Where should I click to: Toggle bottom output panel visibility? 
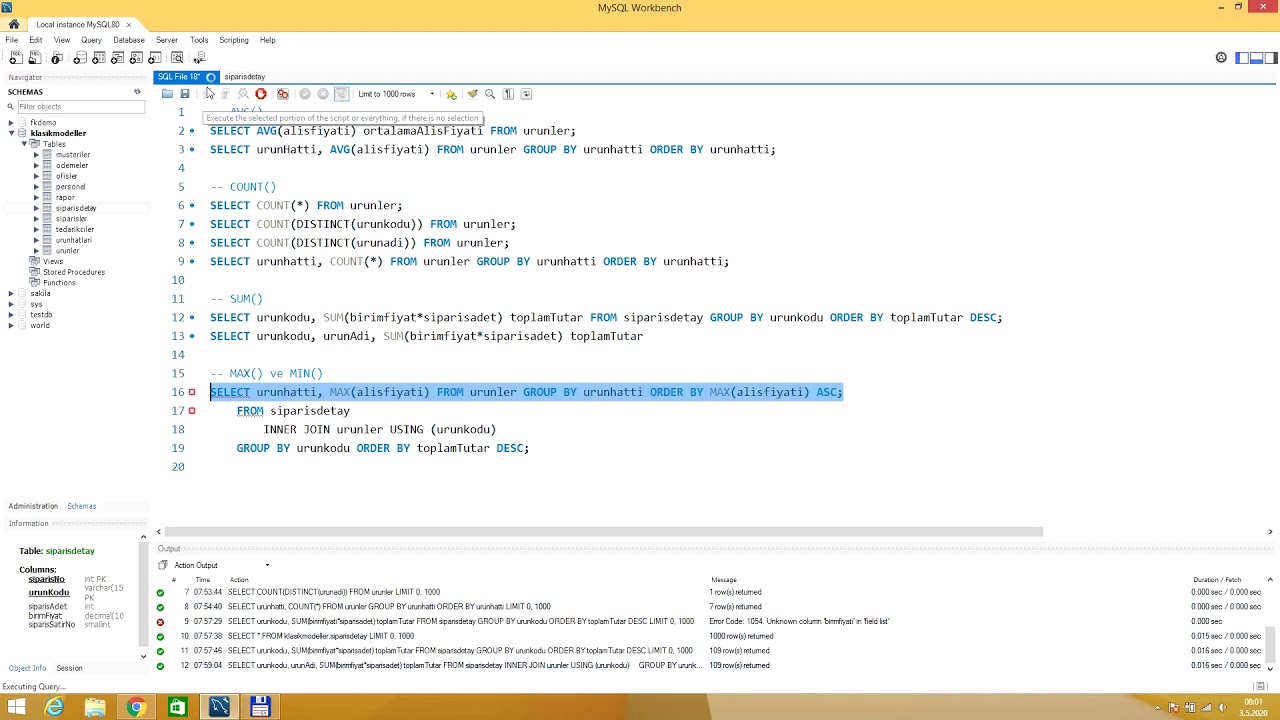pyautogui.click(x=1256, y=58)
